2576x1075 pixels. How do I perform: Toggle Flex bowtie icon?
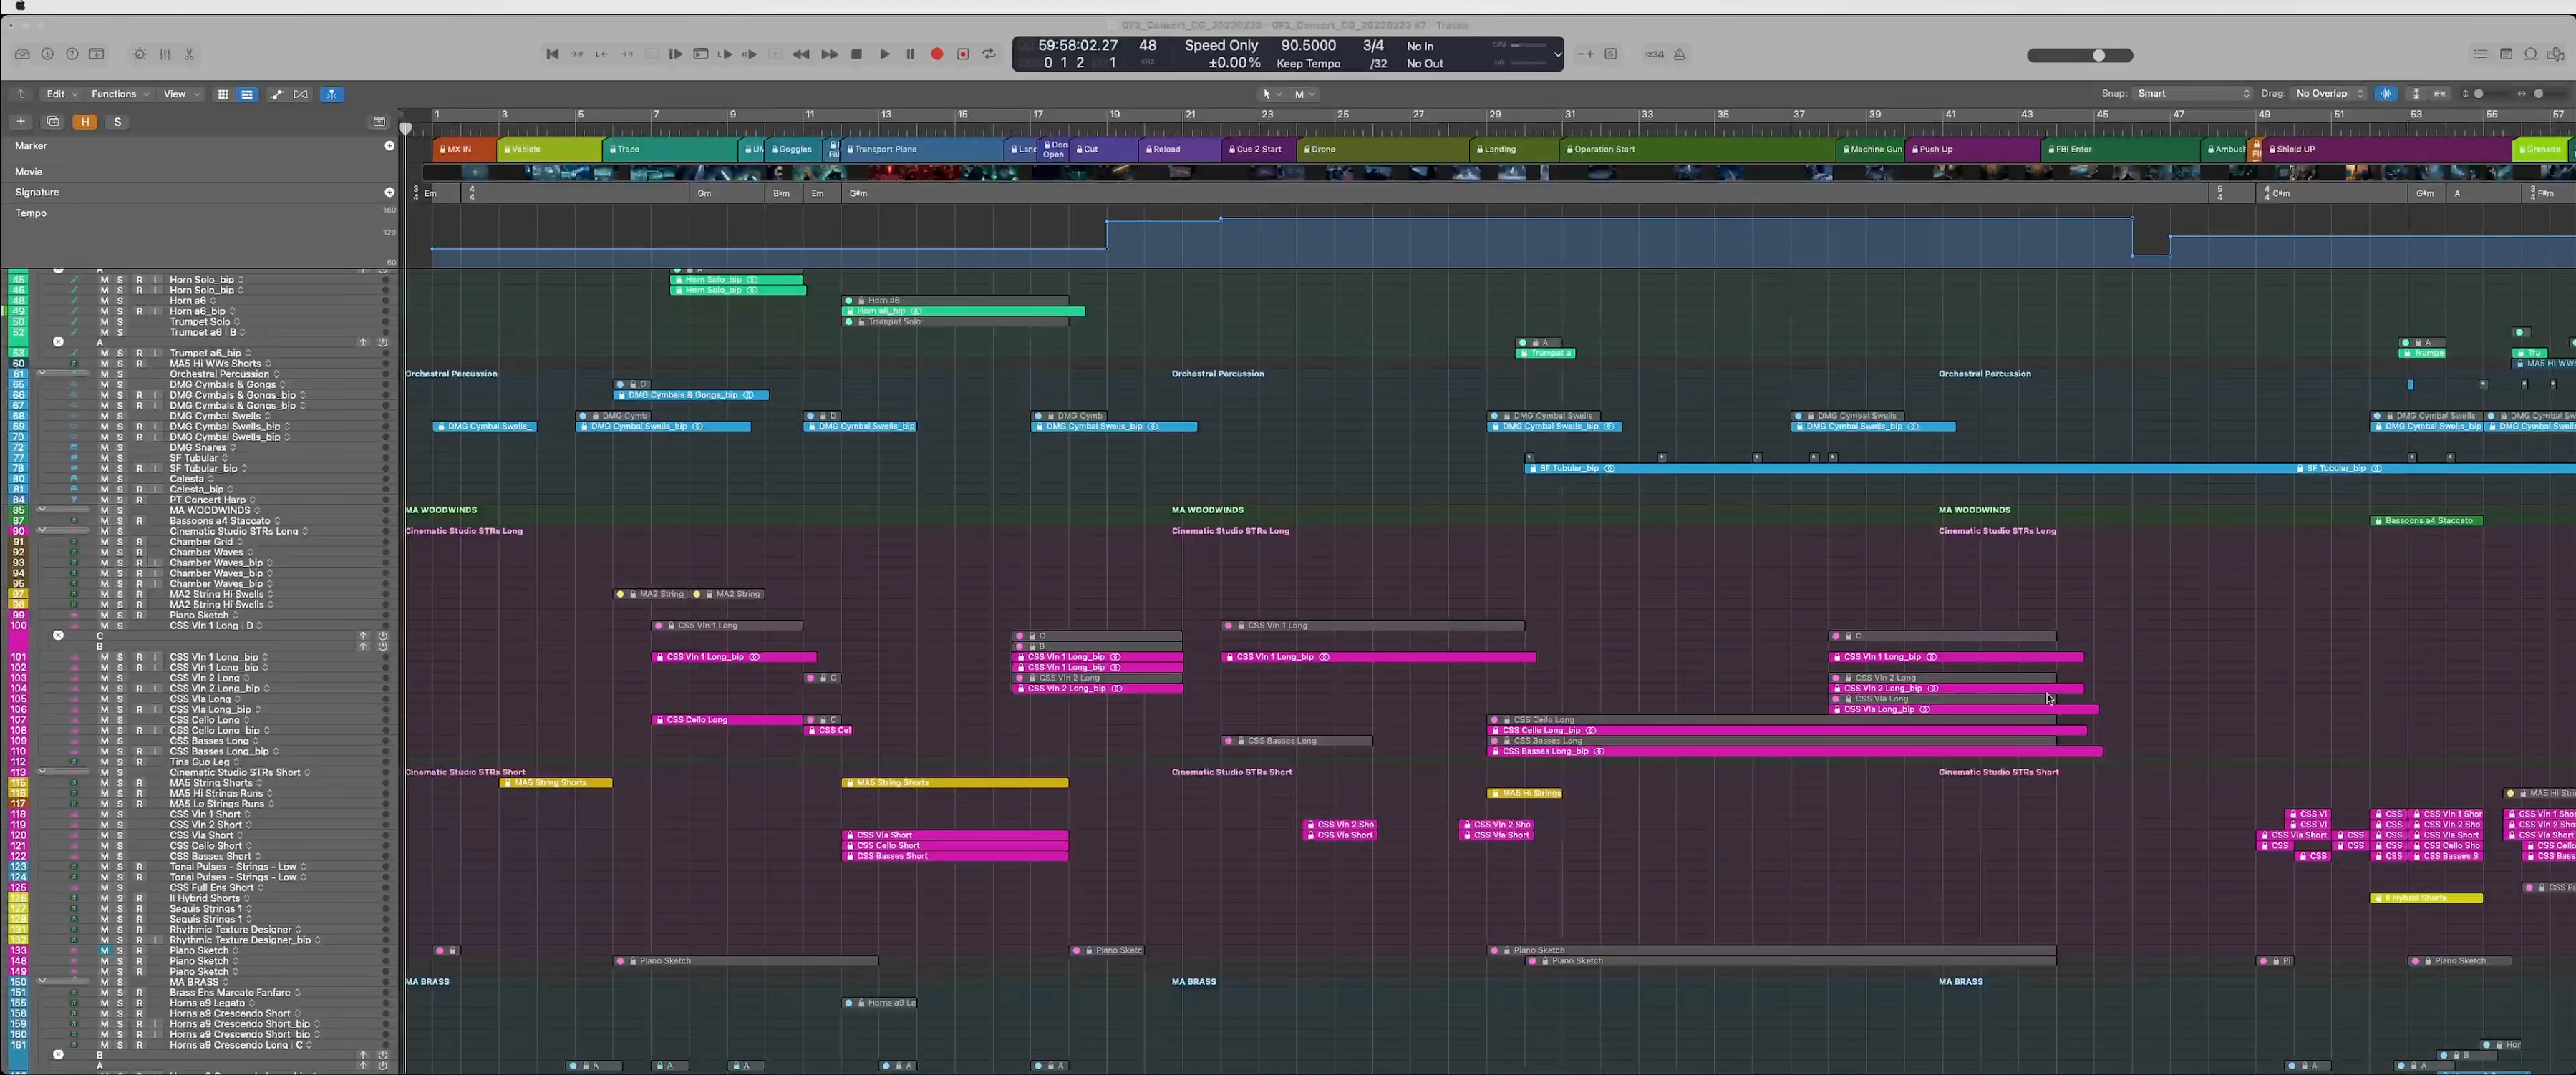[301, 94]
